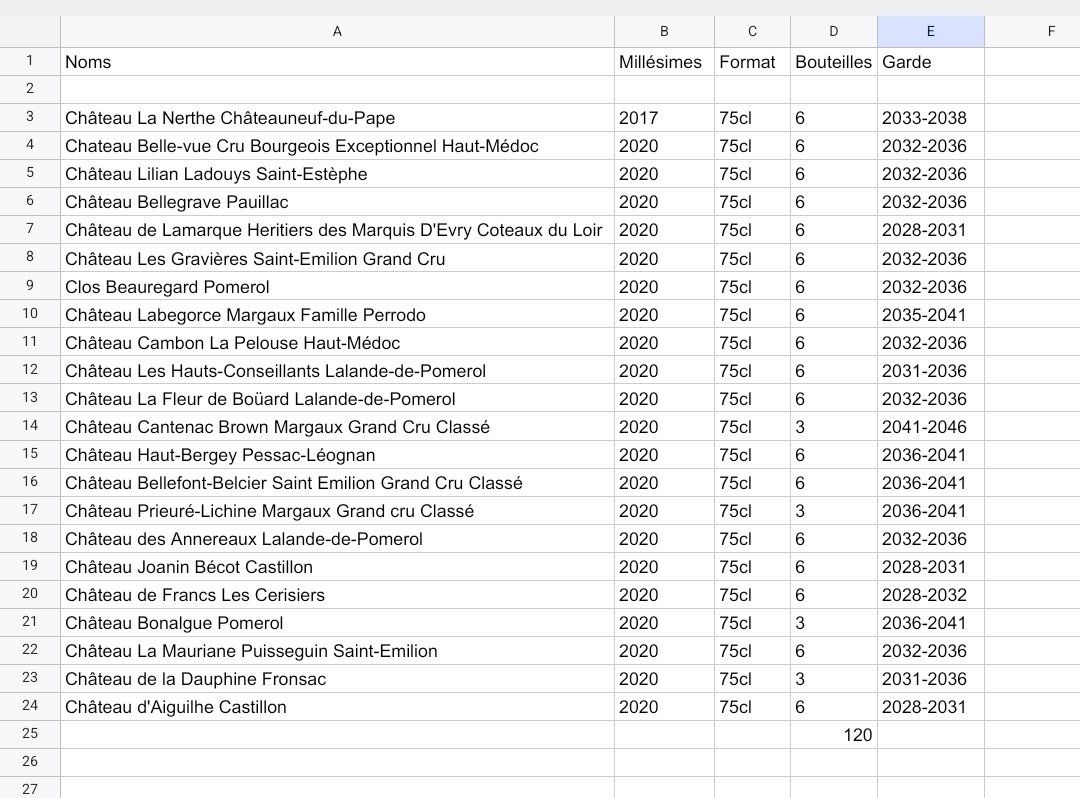Select cell 'Château Les Hauts-Conseillants Lalande-de-Pomerol'
The height and width of the screenshot is (798, 1080).
click(x=337, y=371)
